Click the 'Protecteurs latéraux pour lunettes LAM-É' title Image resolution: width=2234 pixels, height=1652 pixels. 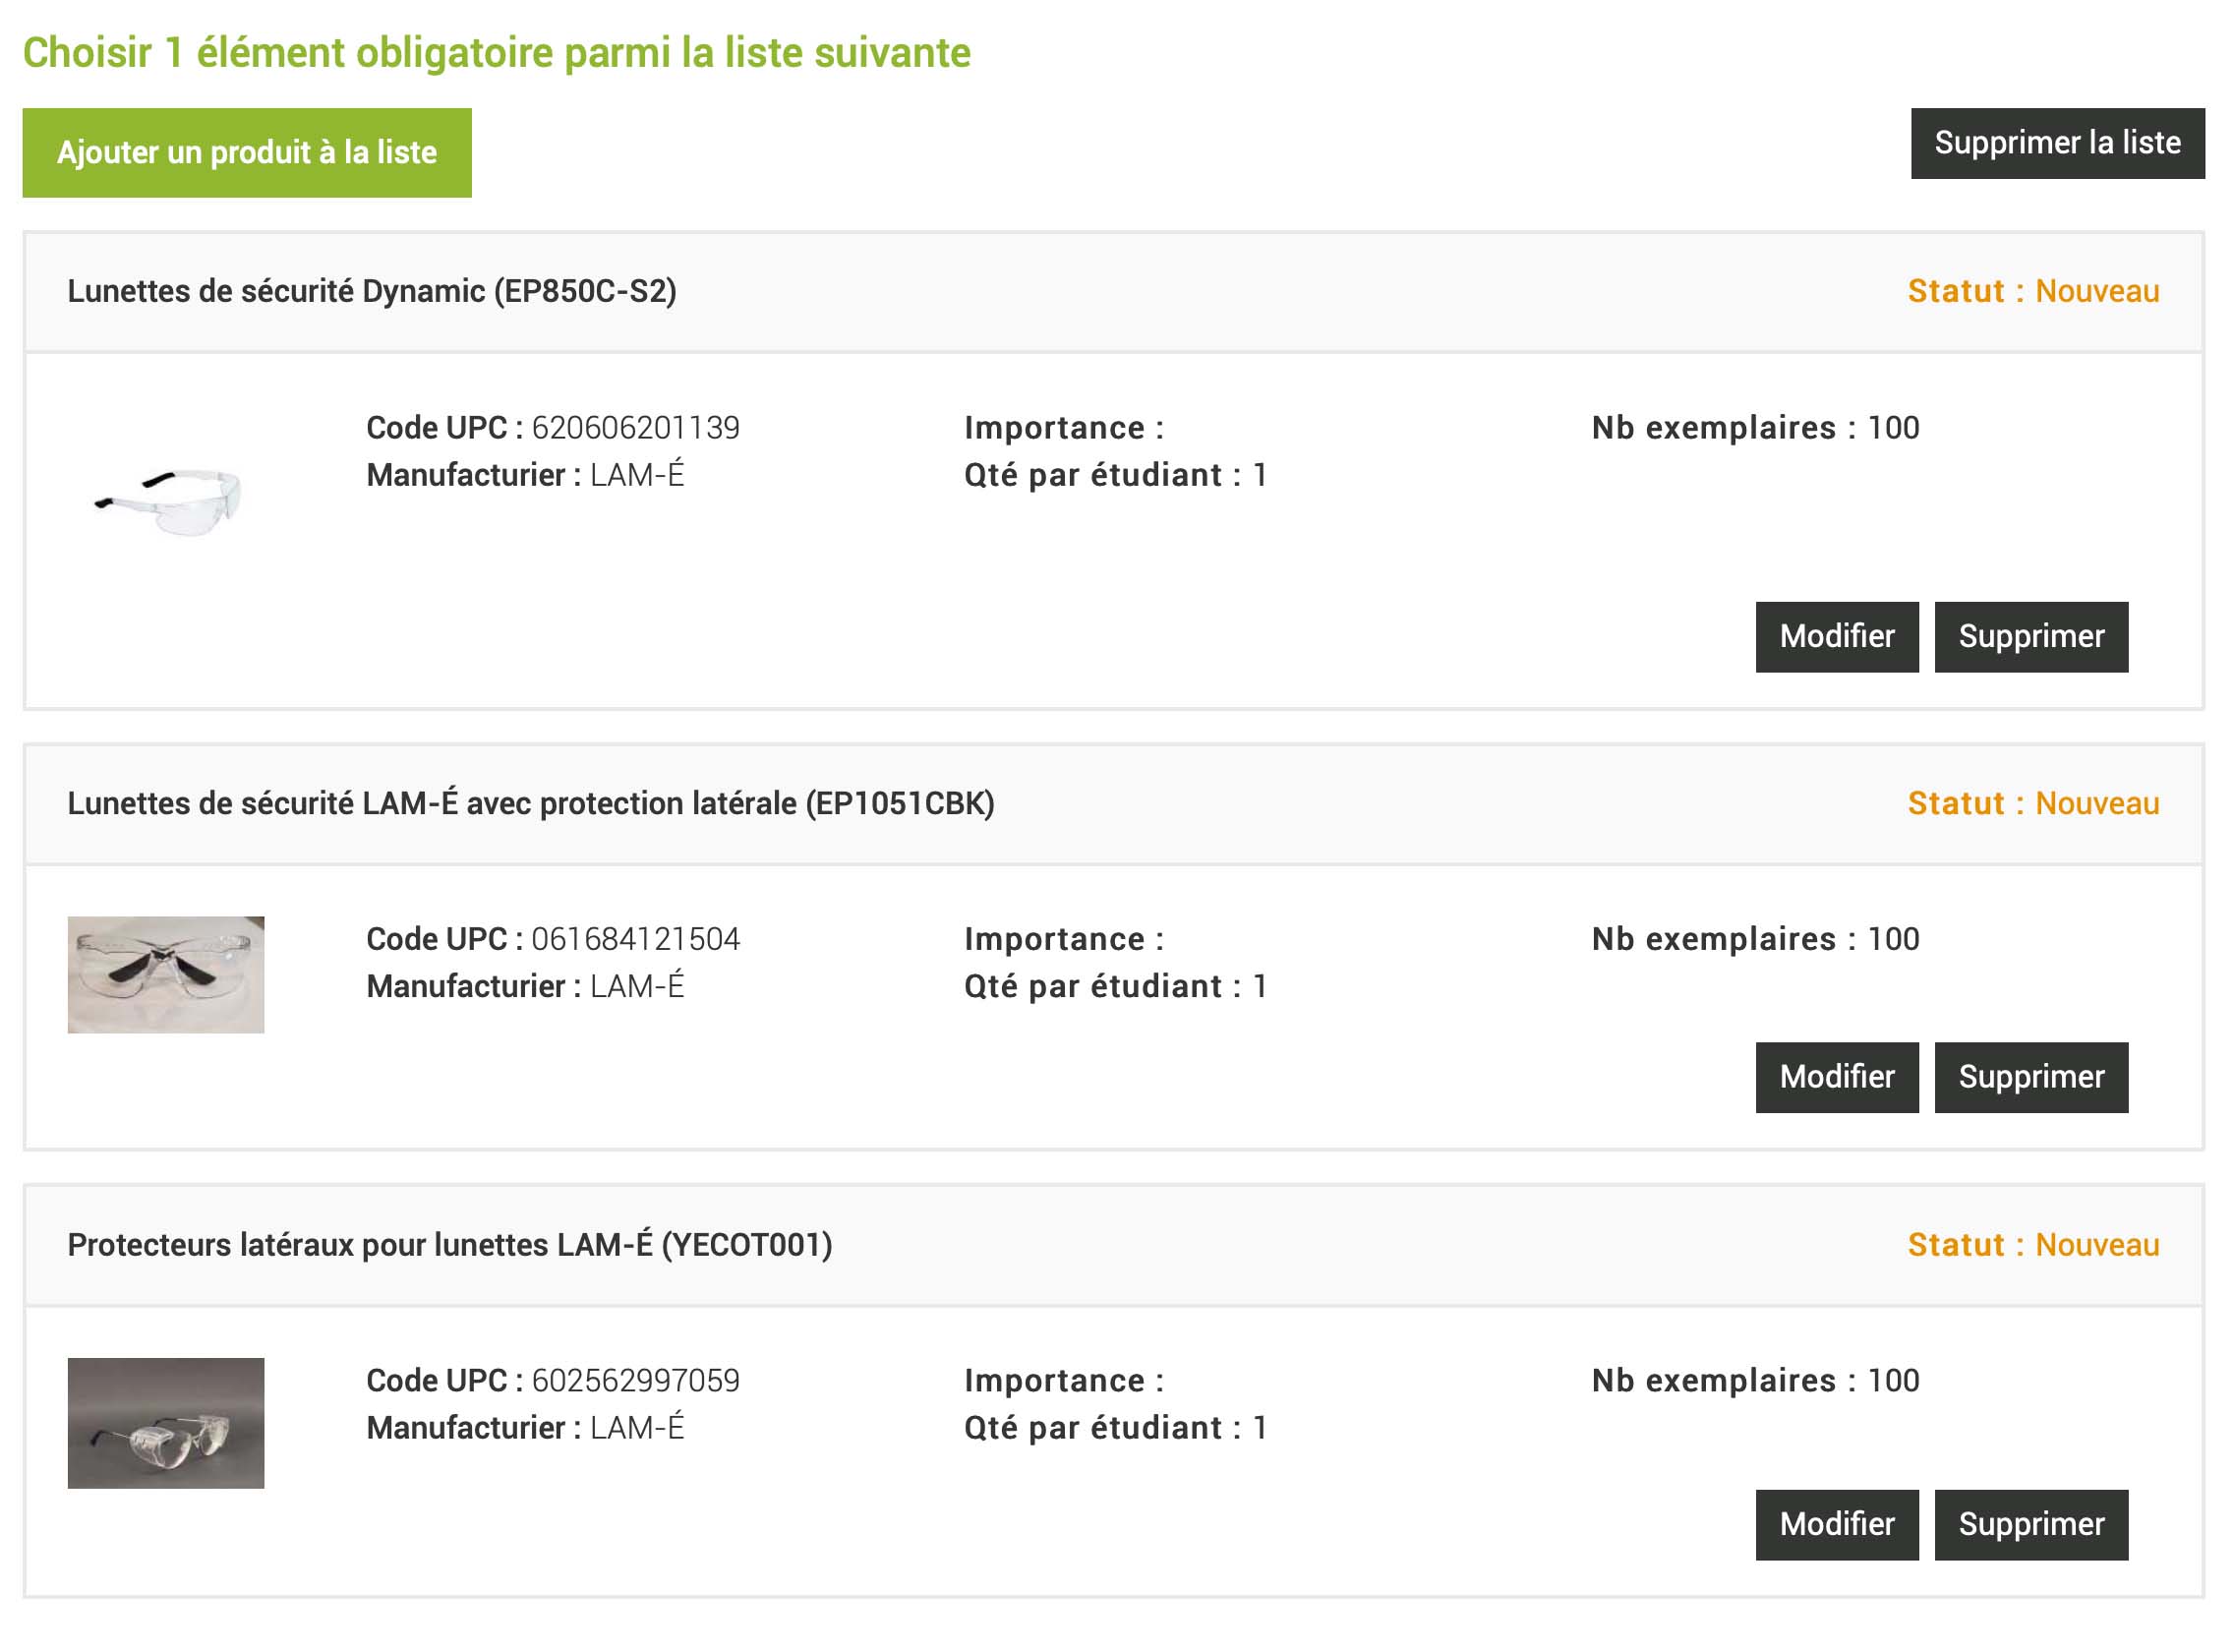tap(449, 1245)
